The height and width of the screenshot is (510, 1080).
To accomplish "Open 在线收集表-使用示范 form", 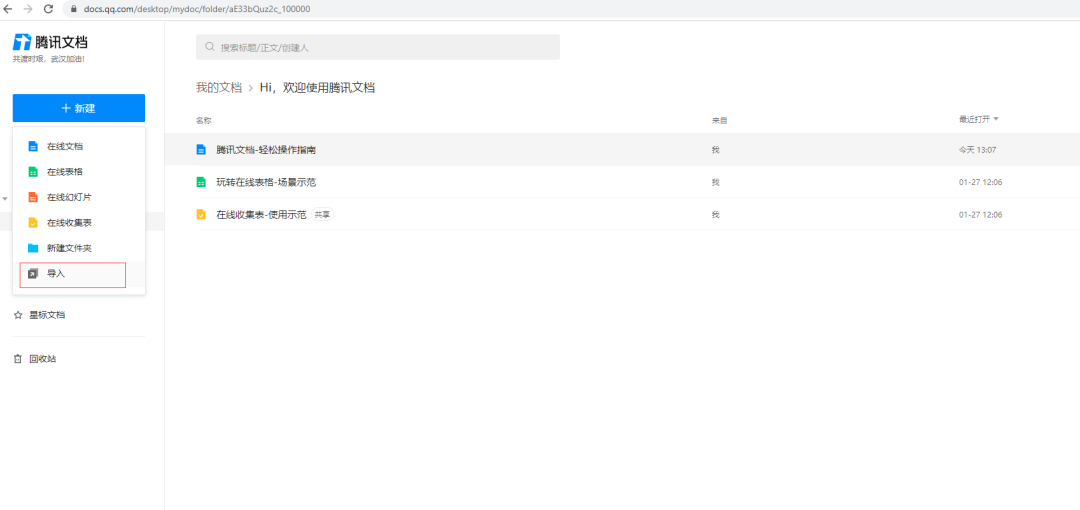I will click(x=261, y=214).
